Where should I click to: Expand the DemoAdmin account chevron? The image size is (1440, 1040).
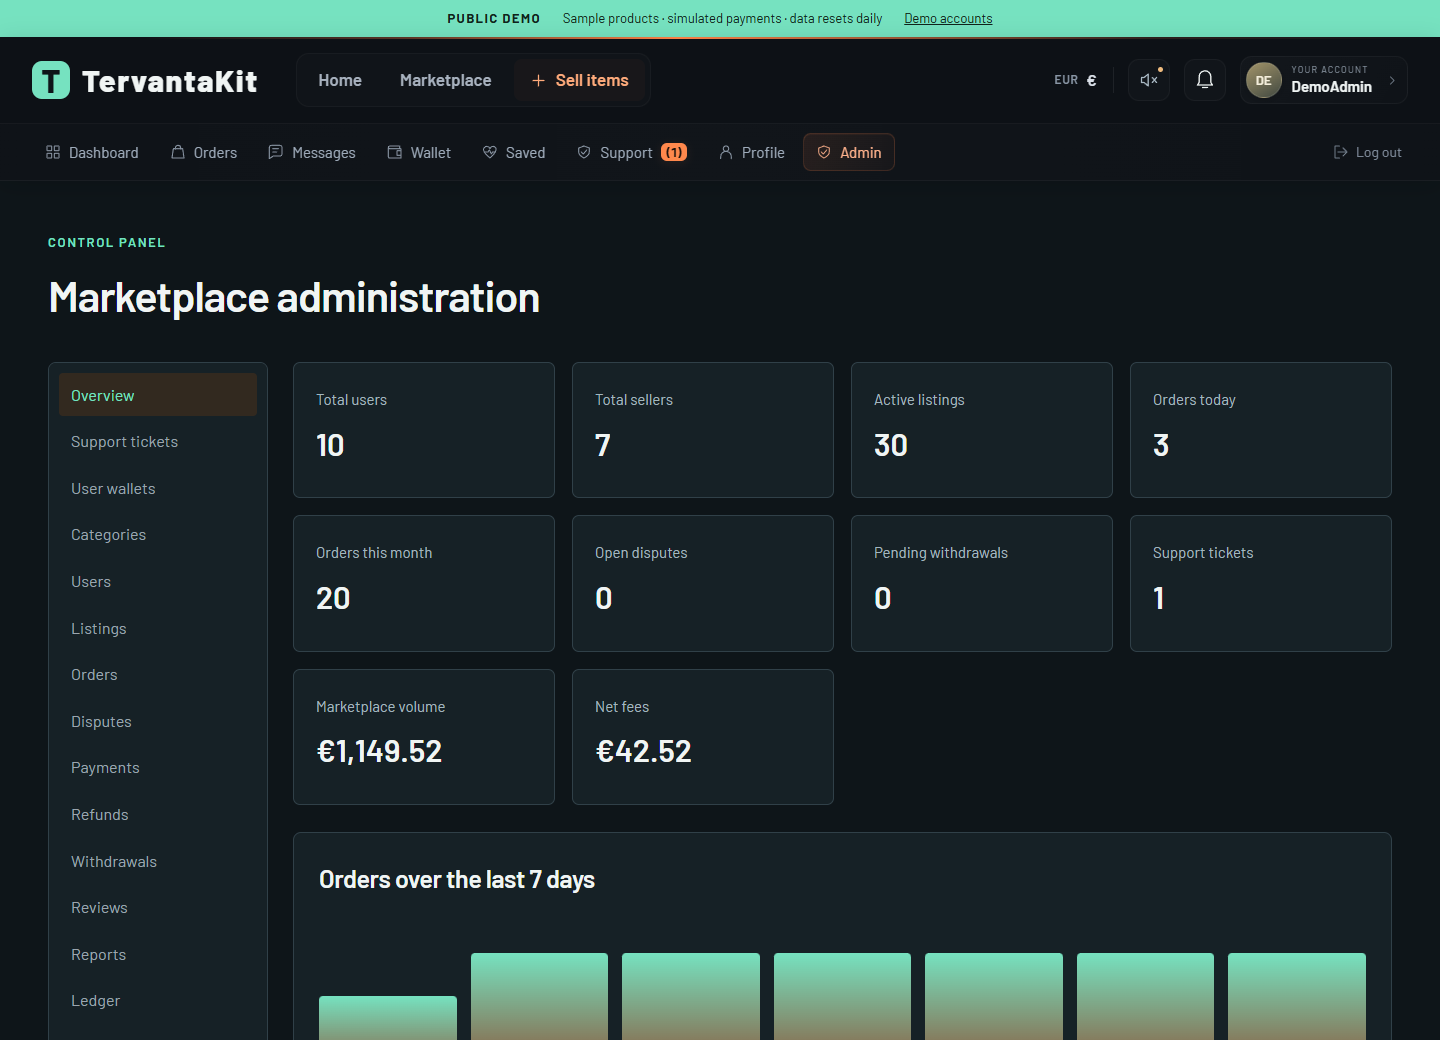click(1392, 80)
